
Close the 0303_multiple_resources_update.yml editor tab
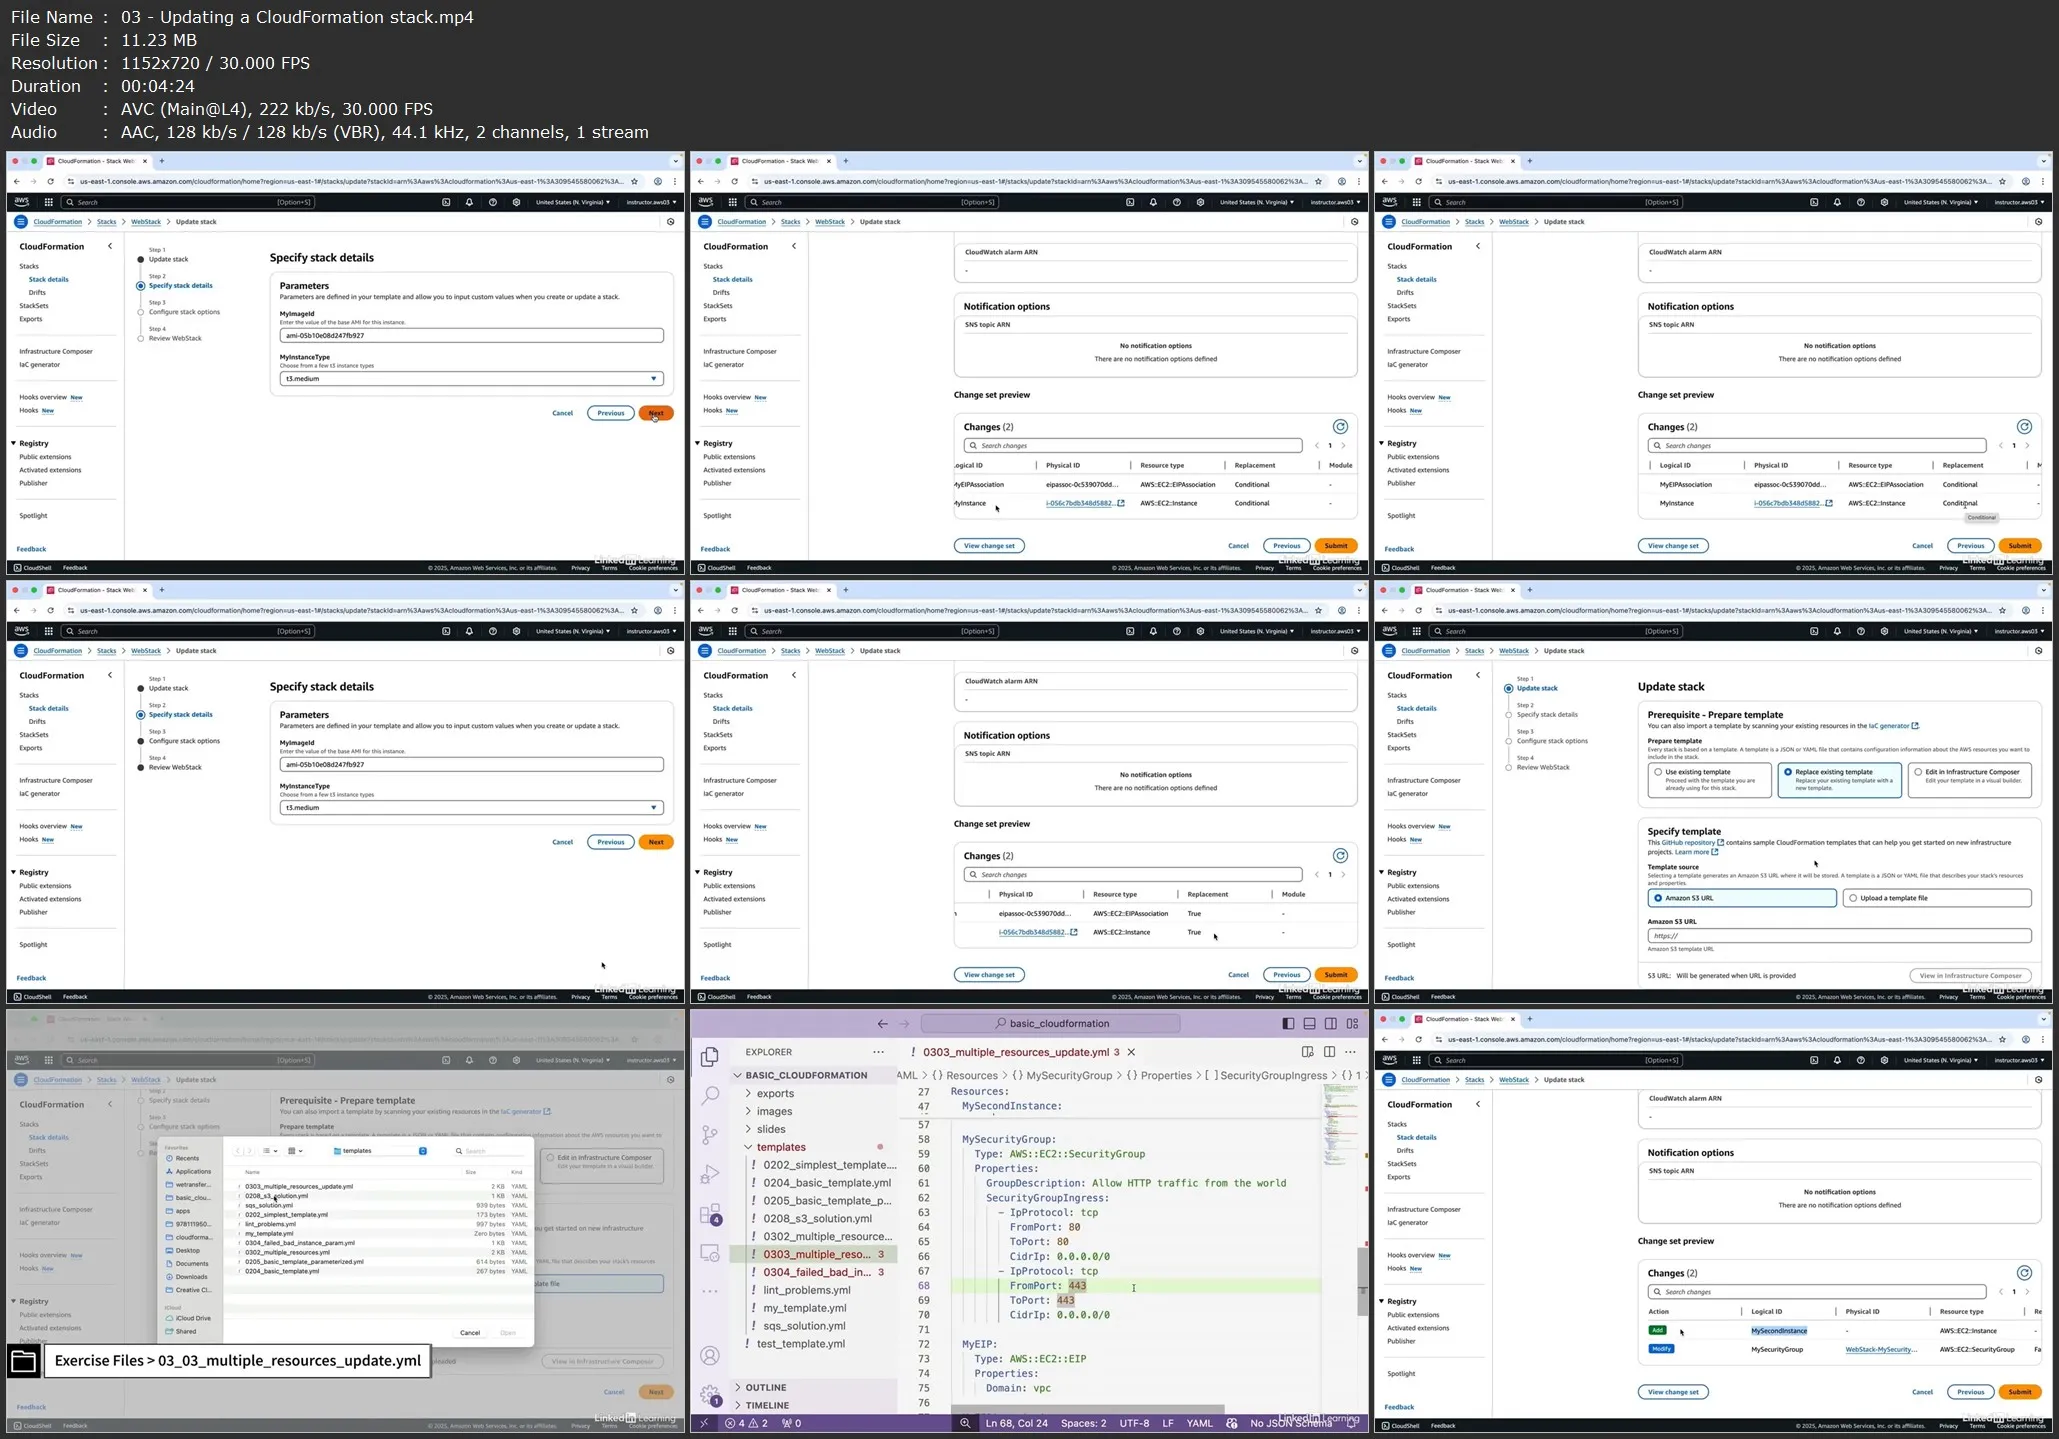tap(1131, 1052)
